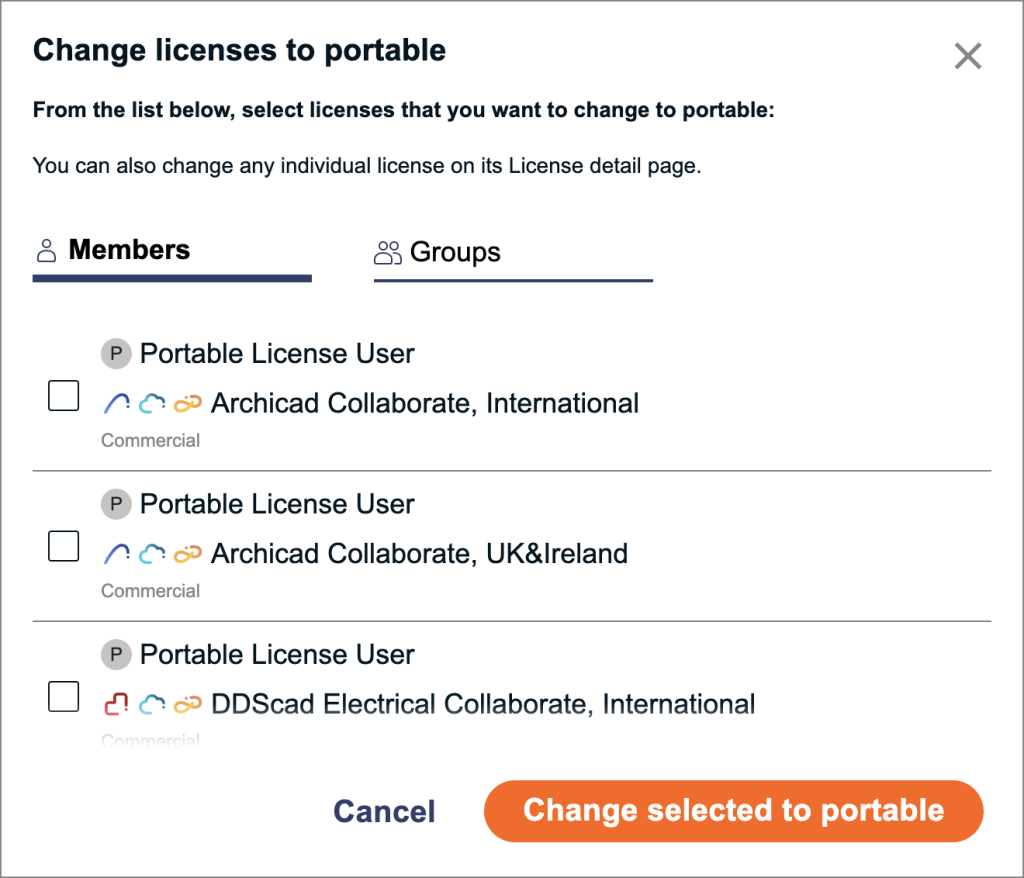Screen dimensions: 1024x878
Task: Click the DDScad Electrical Collaborate, International label
Action: (482, 705)
